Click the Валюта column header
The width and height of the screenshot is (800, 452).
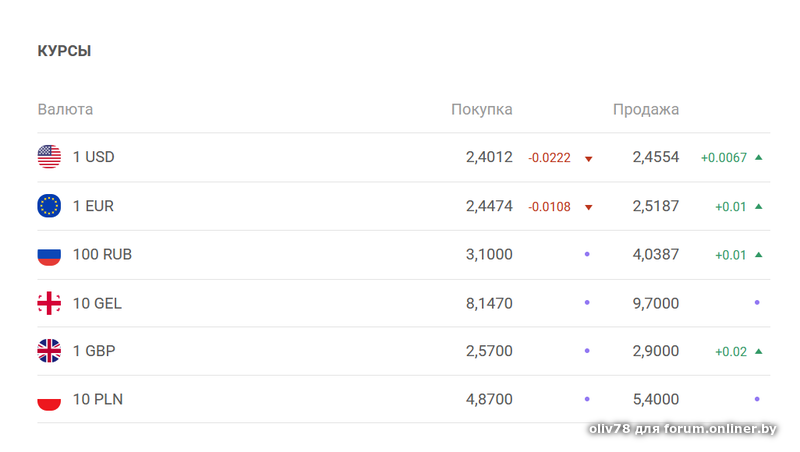click(x=65, y=109)
